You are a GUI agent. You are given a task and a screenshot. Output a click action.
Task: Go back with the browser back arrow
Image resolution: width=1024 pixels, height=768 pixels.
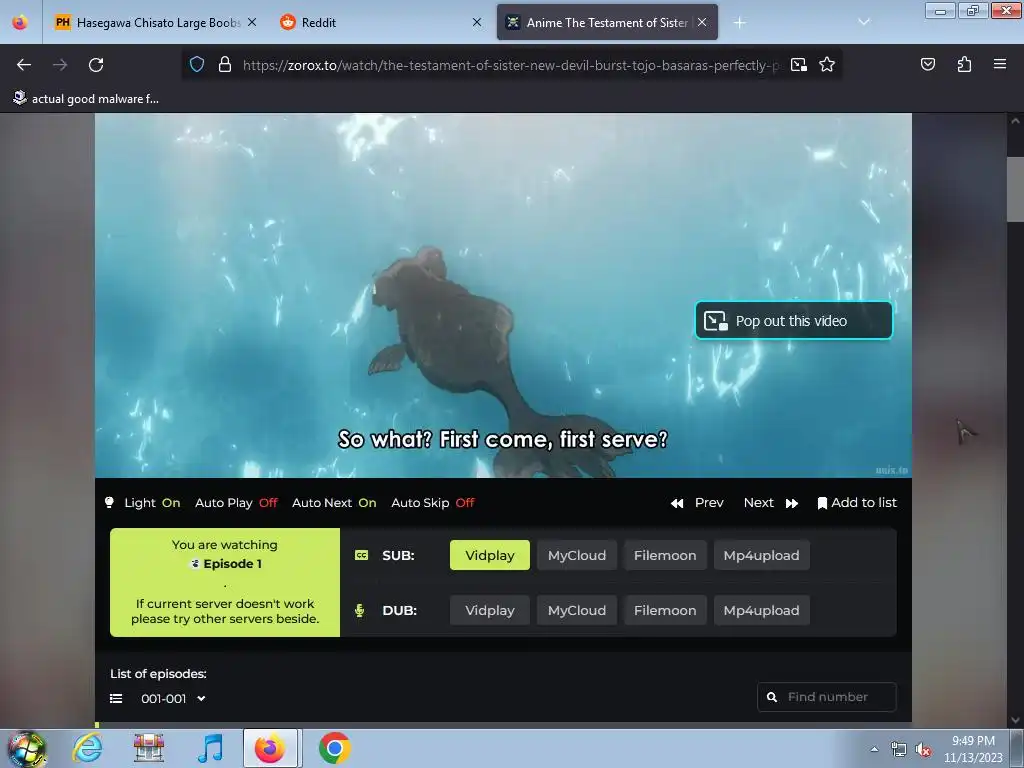pyautogui.click(x=24, y=65)
